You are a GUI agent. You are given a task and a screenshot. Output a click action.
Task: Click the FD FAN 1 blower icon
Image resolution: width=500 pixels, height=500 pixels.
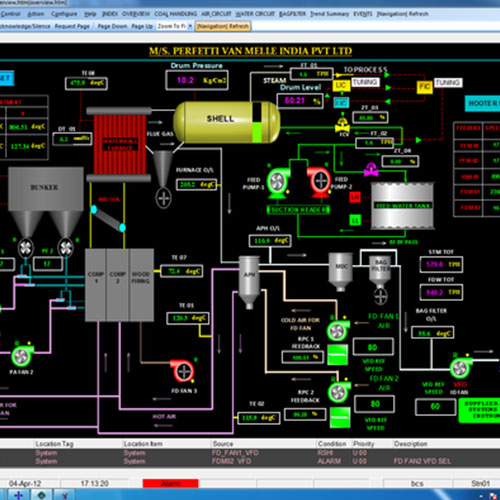click(x=337, y=331)
